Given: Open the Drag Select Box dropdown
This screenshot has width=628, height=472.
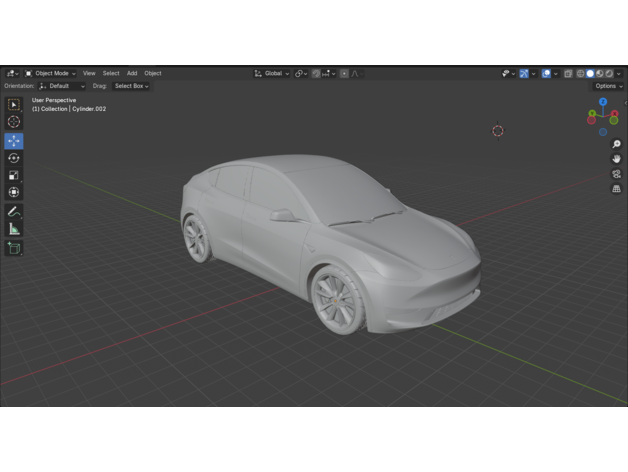Looking at the screenshot, I should (131, 86).
